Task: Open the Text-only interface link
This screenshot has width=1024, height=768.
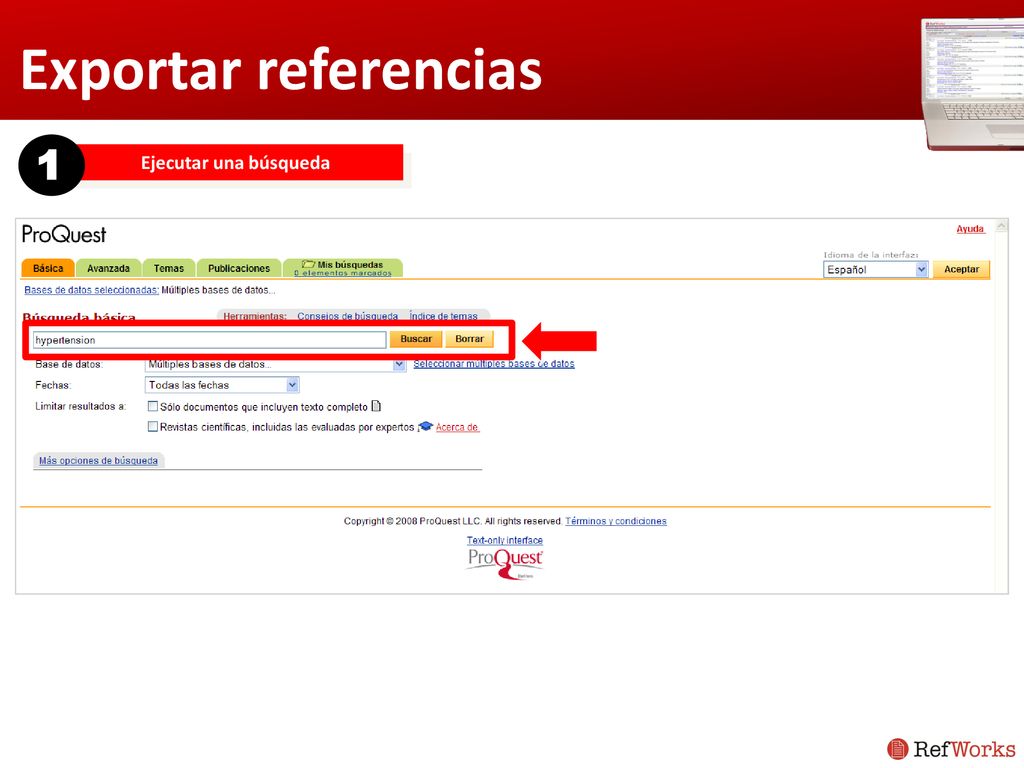Action: click(x=505, y=540)
